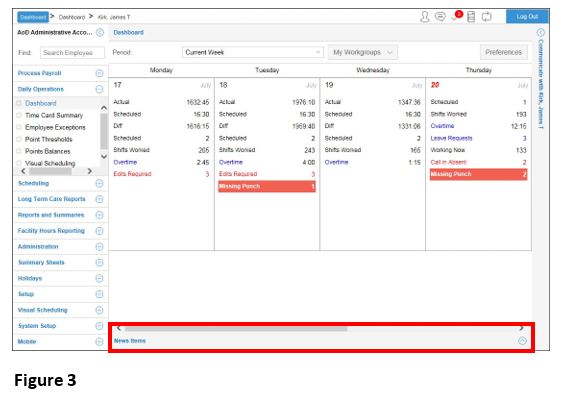Click the dashboard horizontal scrollbar thumb
The image size is (561, 396).
pos(236,329)
